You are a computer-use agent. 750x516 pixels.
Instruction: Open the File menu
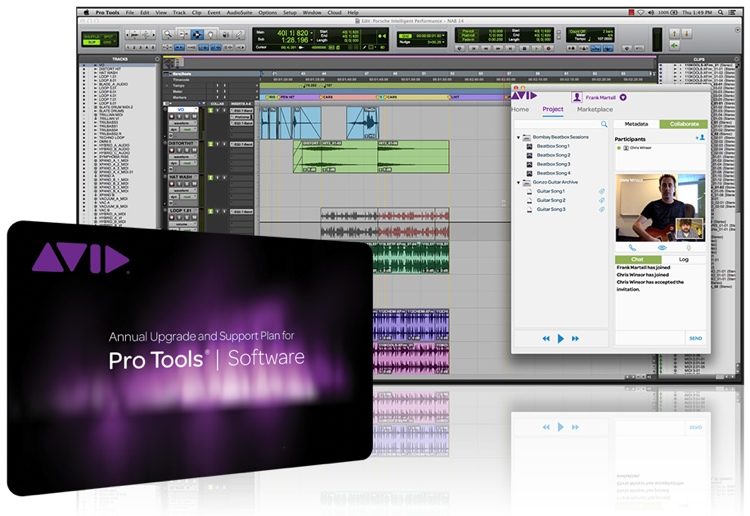(x=130, y=12)
